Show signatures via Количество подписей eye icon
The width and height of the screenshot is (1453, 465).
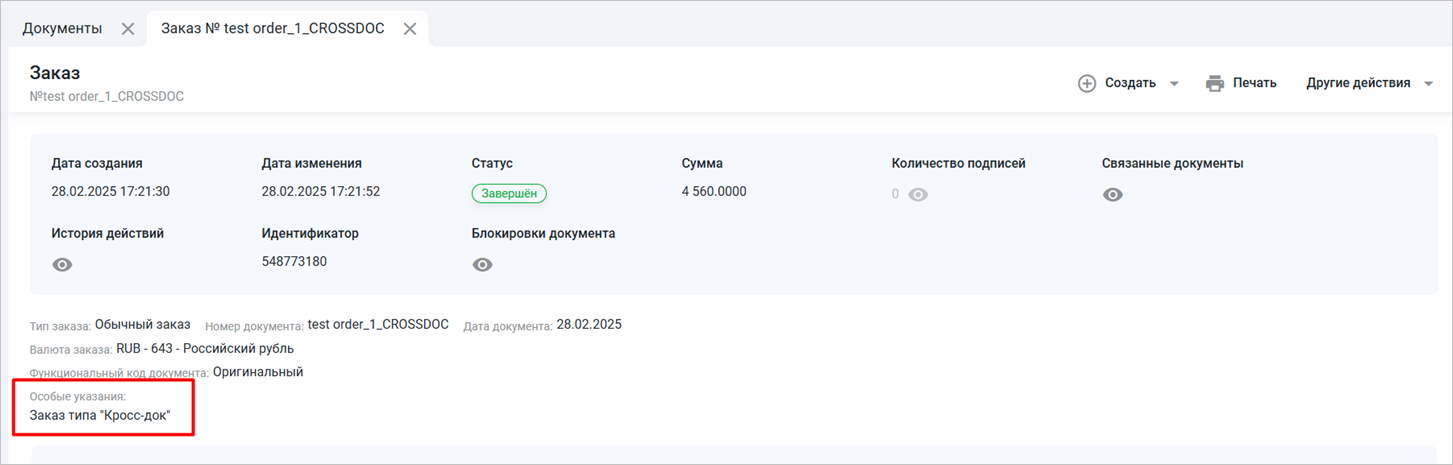[918, 195]
